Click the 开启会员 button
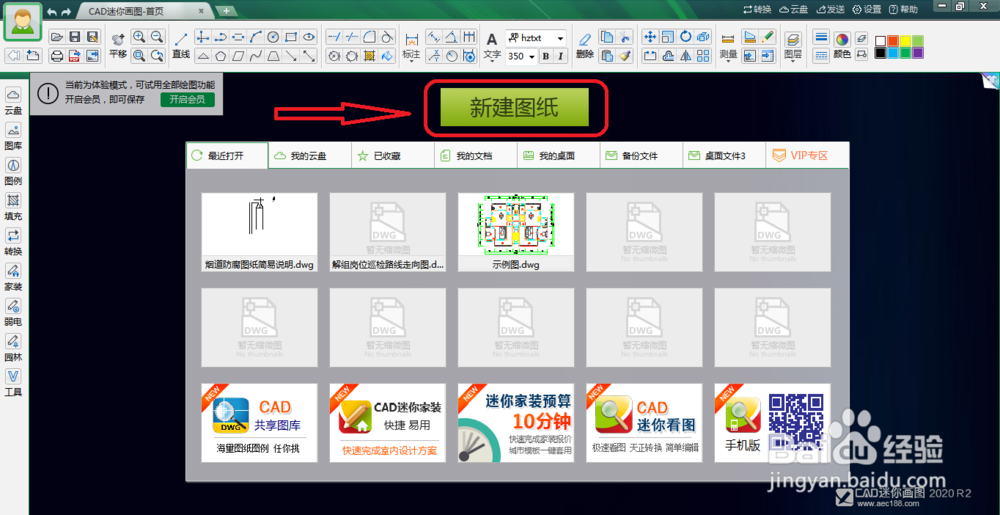Viewport: 1000px width, 515px height. (188, 99)
